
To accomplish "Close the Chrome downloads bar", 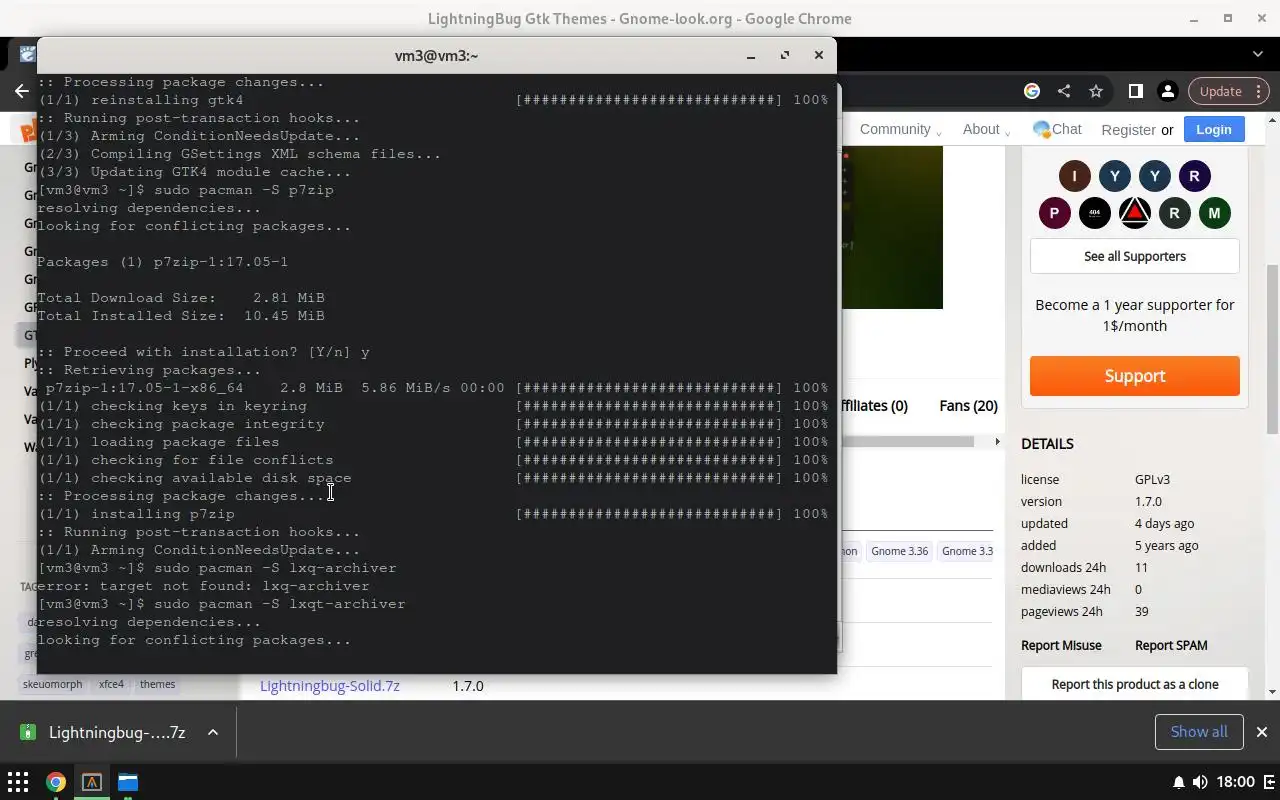I will coord(1262,732).
